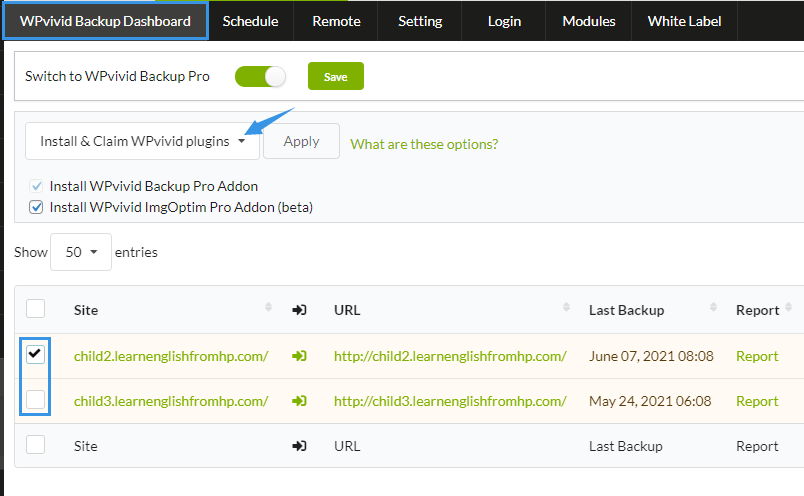Viewport: 804px width, 496px height.
Task: Sort table by Site column arrows
Action: coord(268,307)
